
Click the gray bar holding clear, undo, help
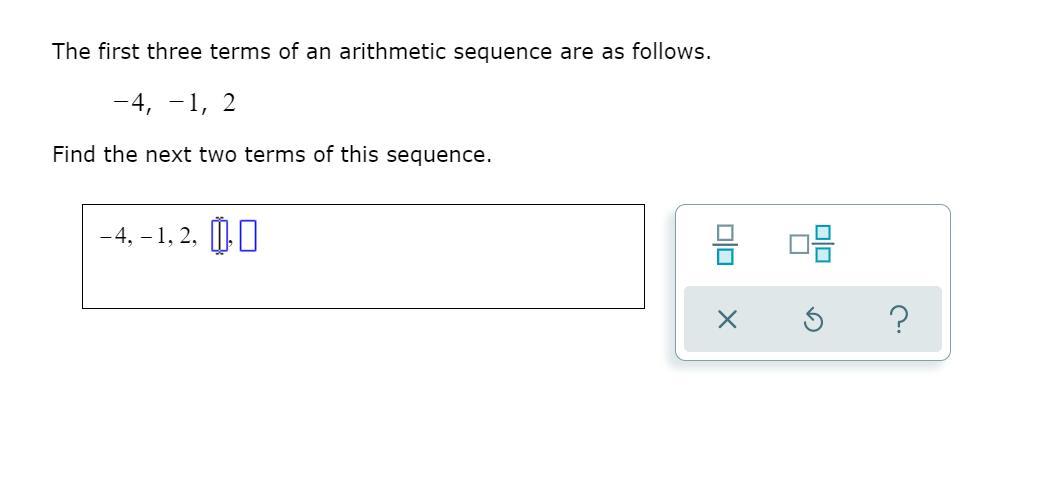coord(813,319)
